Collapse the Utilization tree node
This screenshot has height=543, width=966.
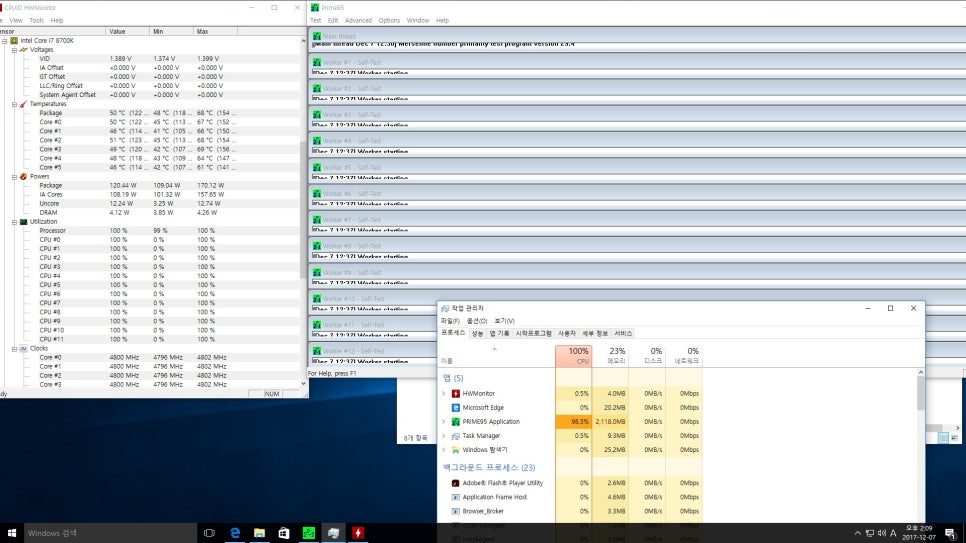click(x=14, y=222)
